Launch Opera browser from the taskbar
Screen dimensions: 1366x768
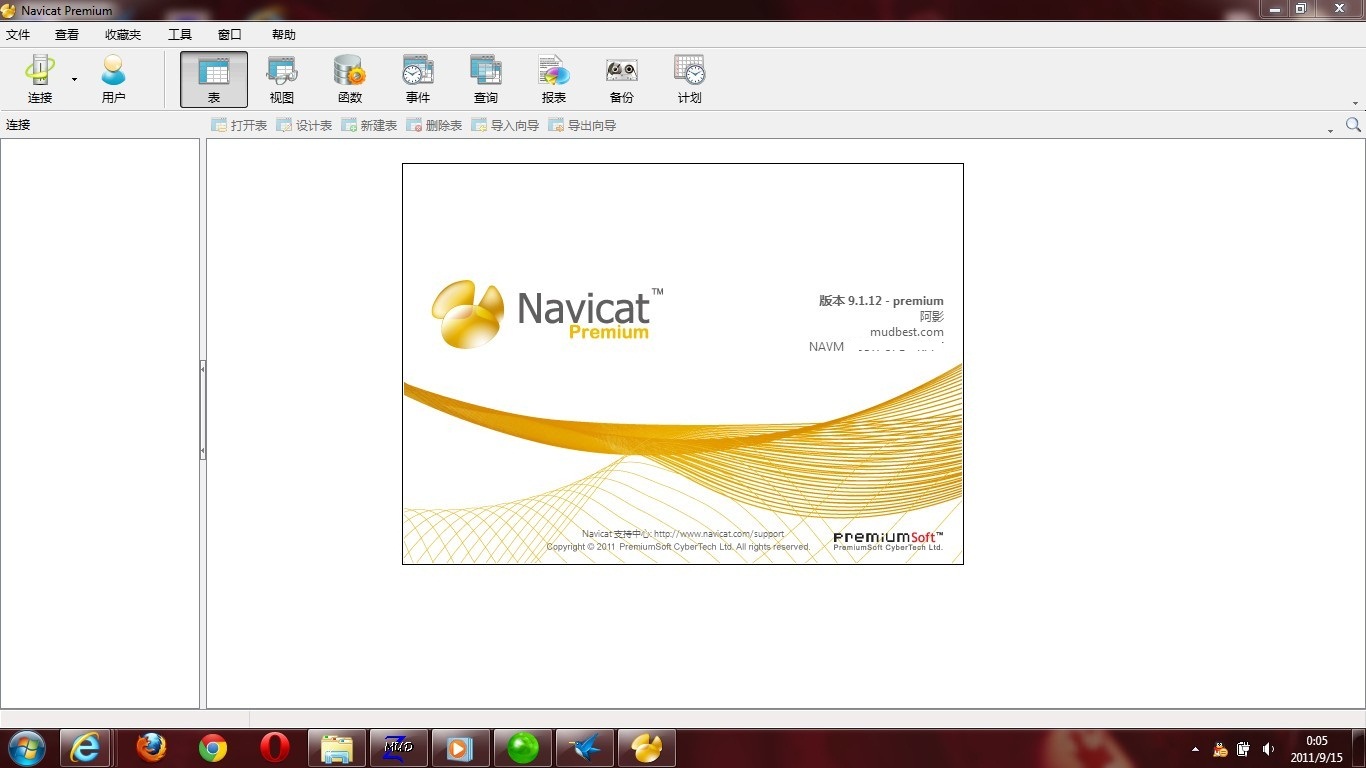[275, 748]
